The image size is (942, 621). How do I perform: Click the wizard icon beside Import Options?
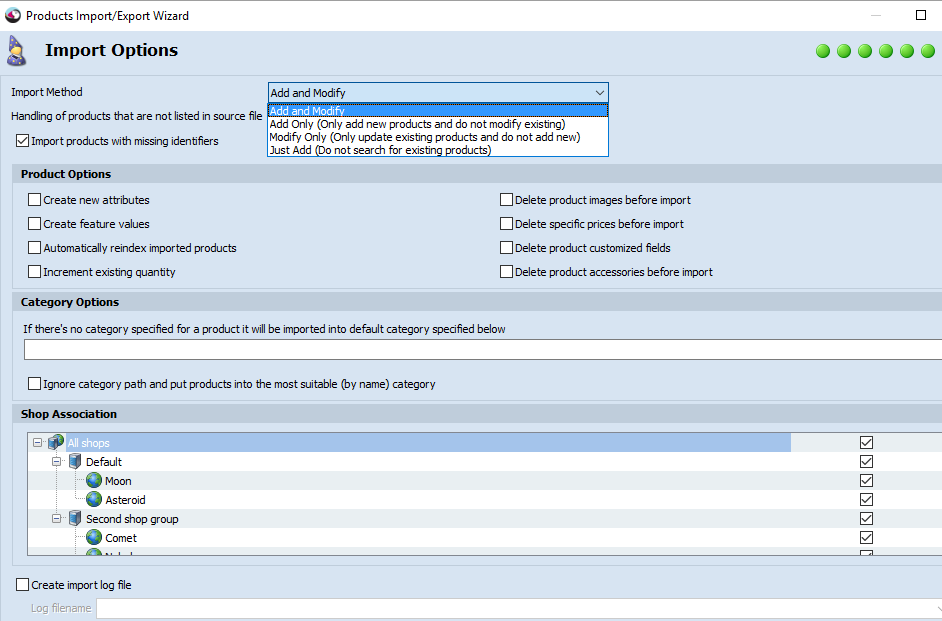tap(17, 50)
